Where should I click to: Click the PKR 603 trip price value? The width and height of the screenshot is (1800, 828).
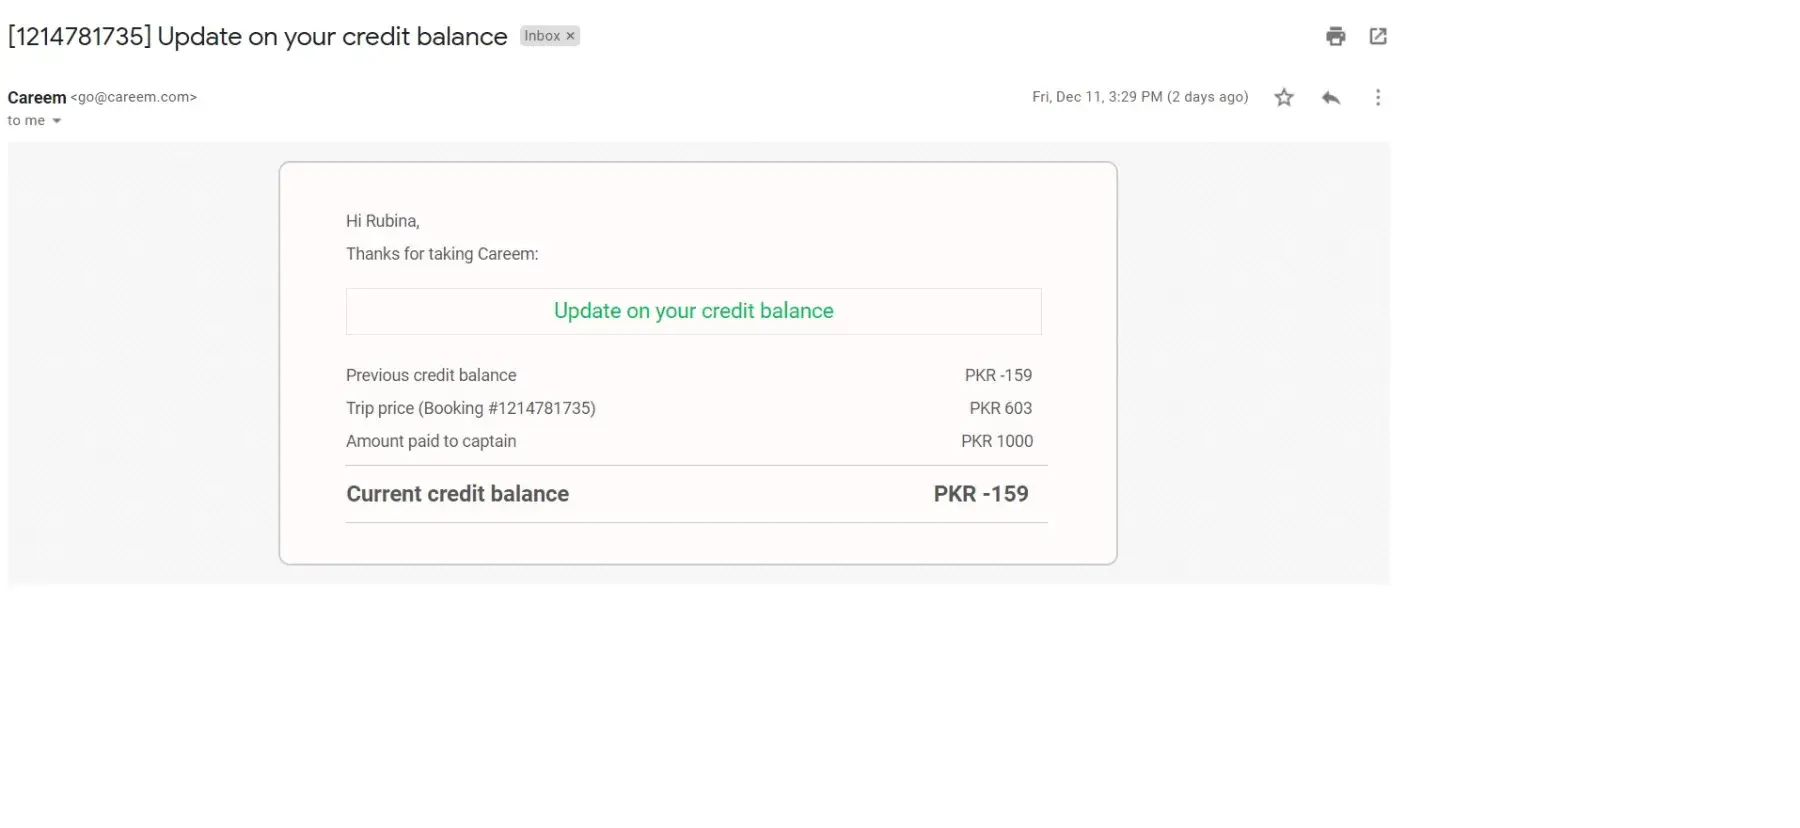[1000, 408]
